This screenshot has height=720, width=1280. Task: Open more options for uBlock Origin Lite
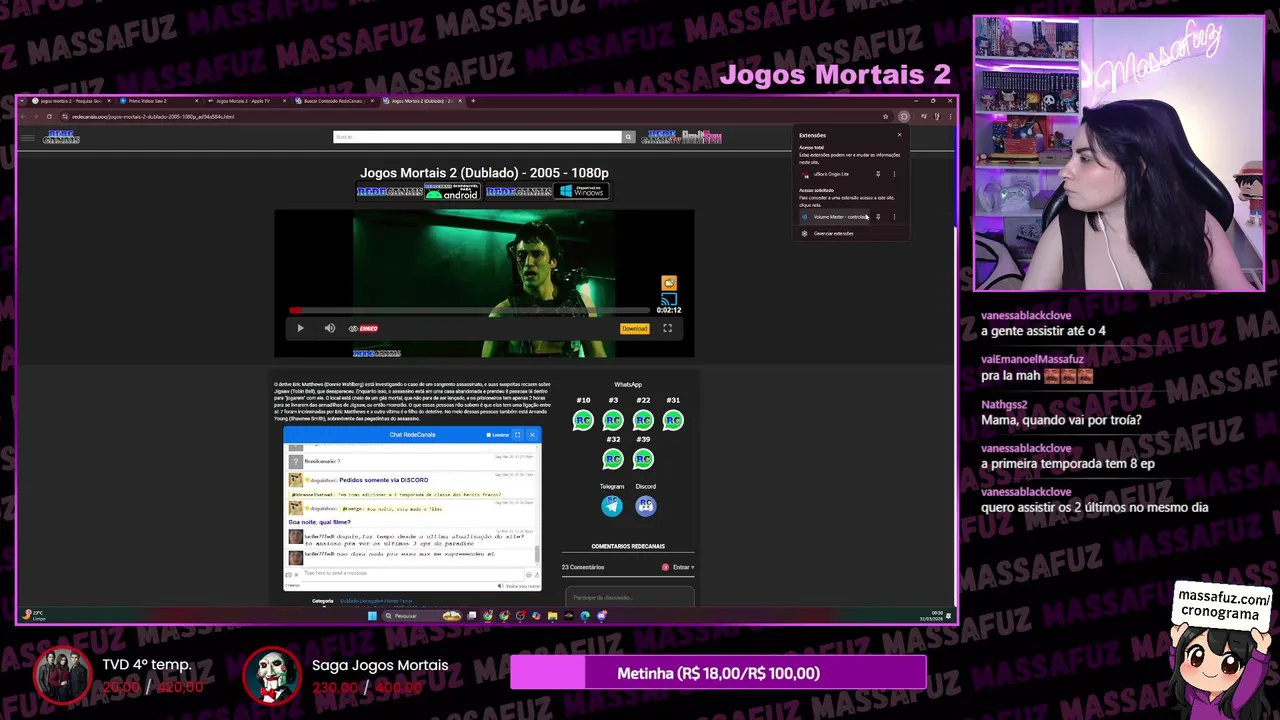pyautogui.click(x=894, y=174)
